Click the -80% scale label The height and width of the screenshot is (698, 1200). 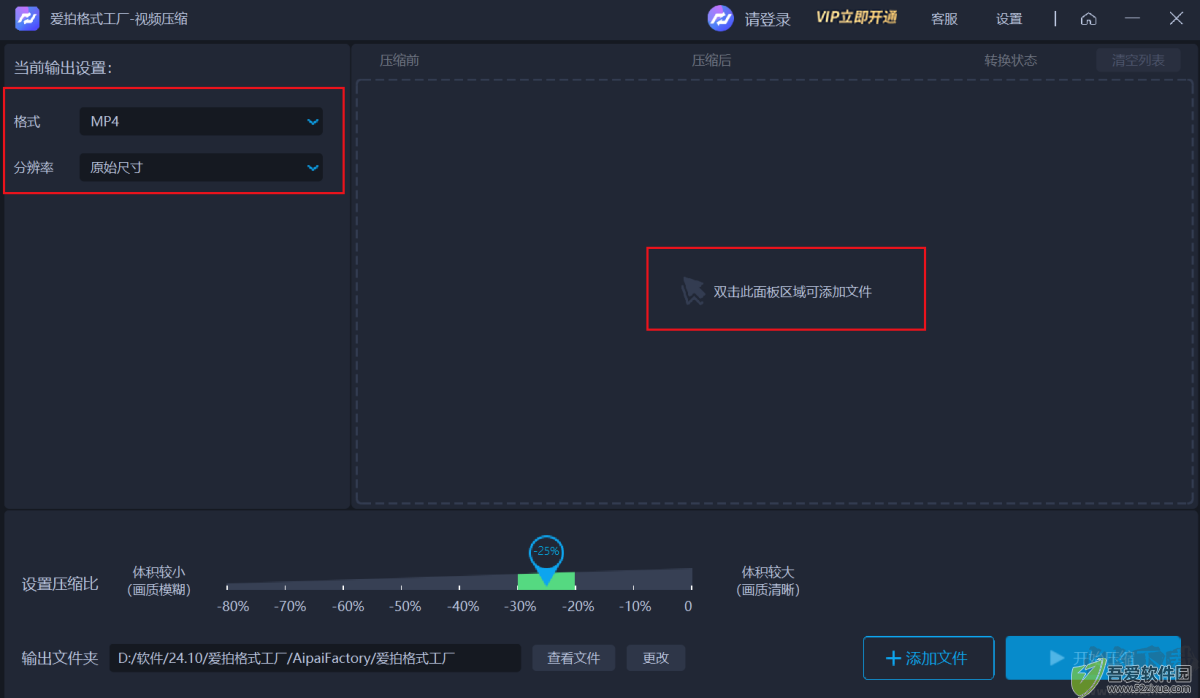(x=233, y=606)
